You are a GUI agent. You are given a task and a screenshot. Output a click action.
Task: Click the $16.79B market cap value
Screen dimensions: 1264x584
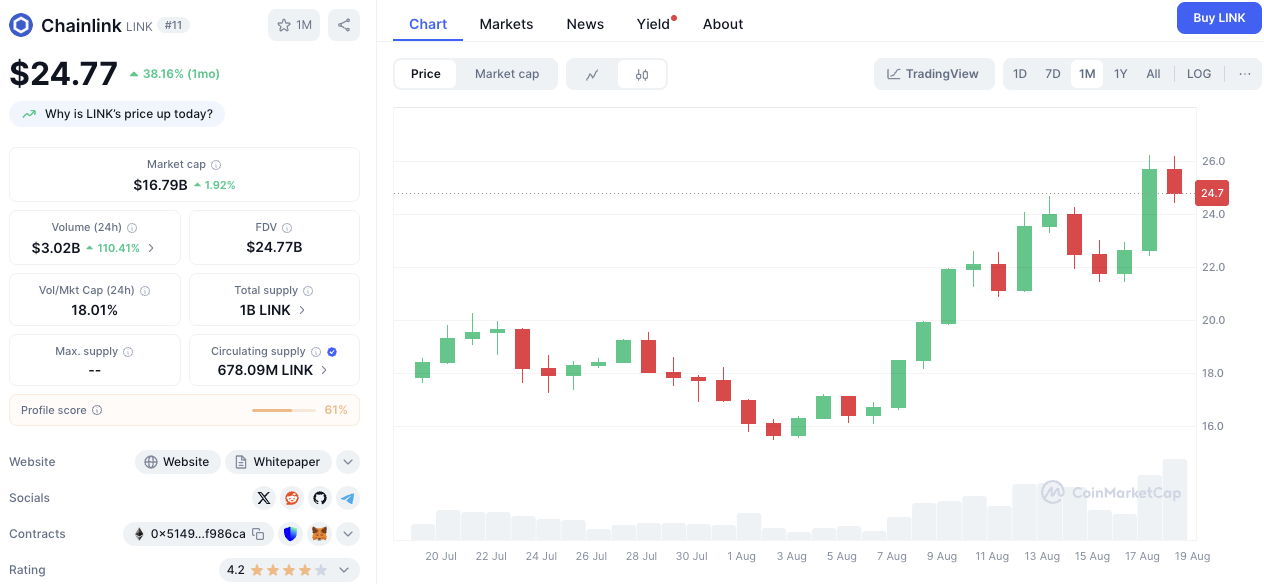160,185
